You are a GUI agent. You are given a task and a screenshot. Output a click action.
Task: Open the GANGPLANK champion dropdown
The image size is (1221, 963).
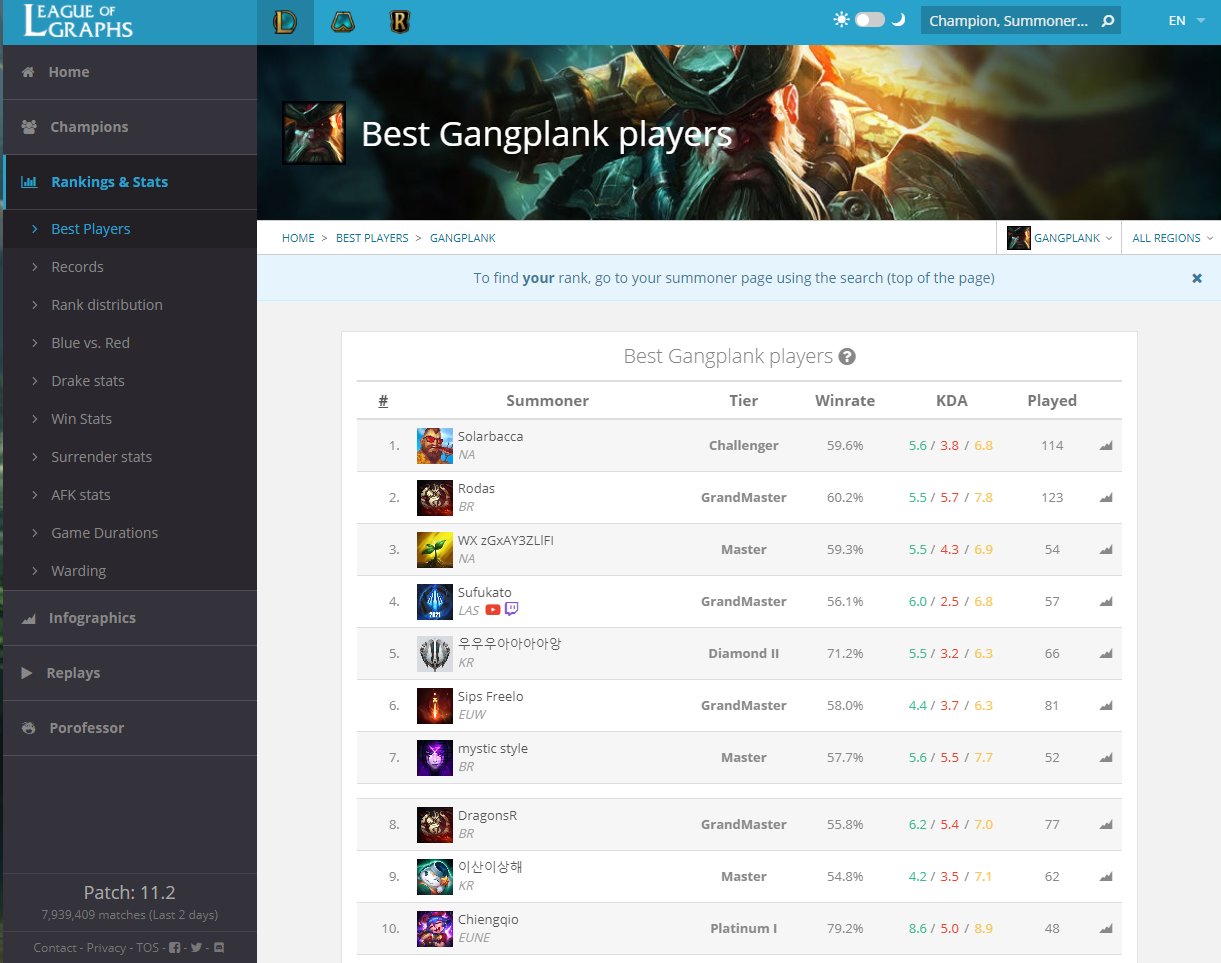(1059, 238)
